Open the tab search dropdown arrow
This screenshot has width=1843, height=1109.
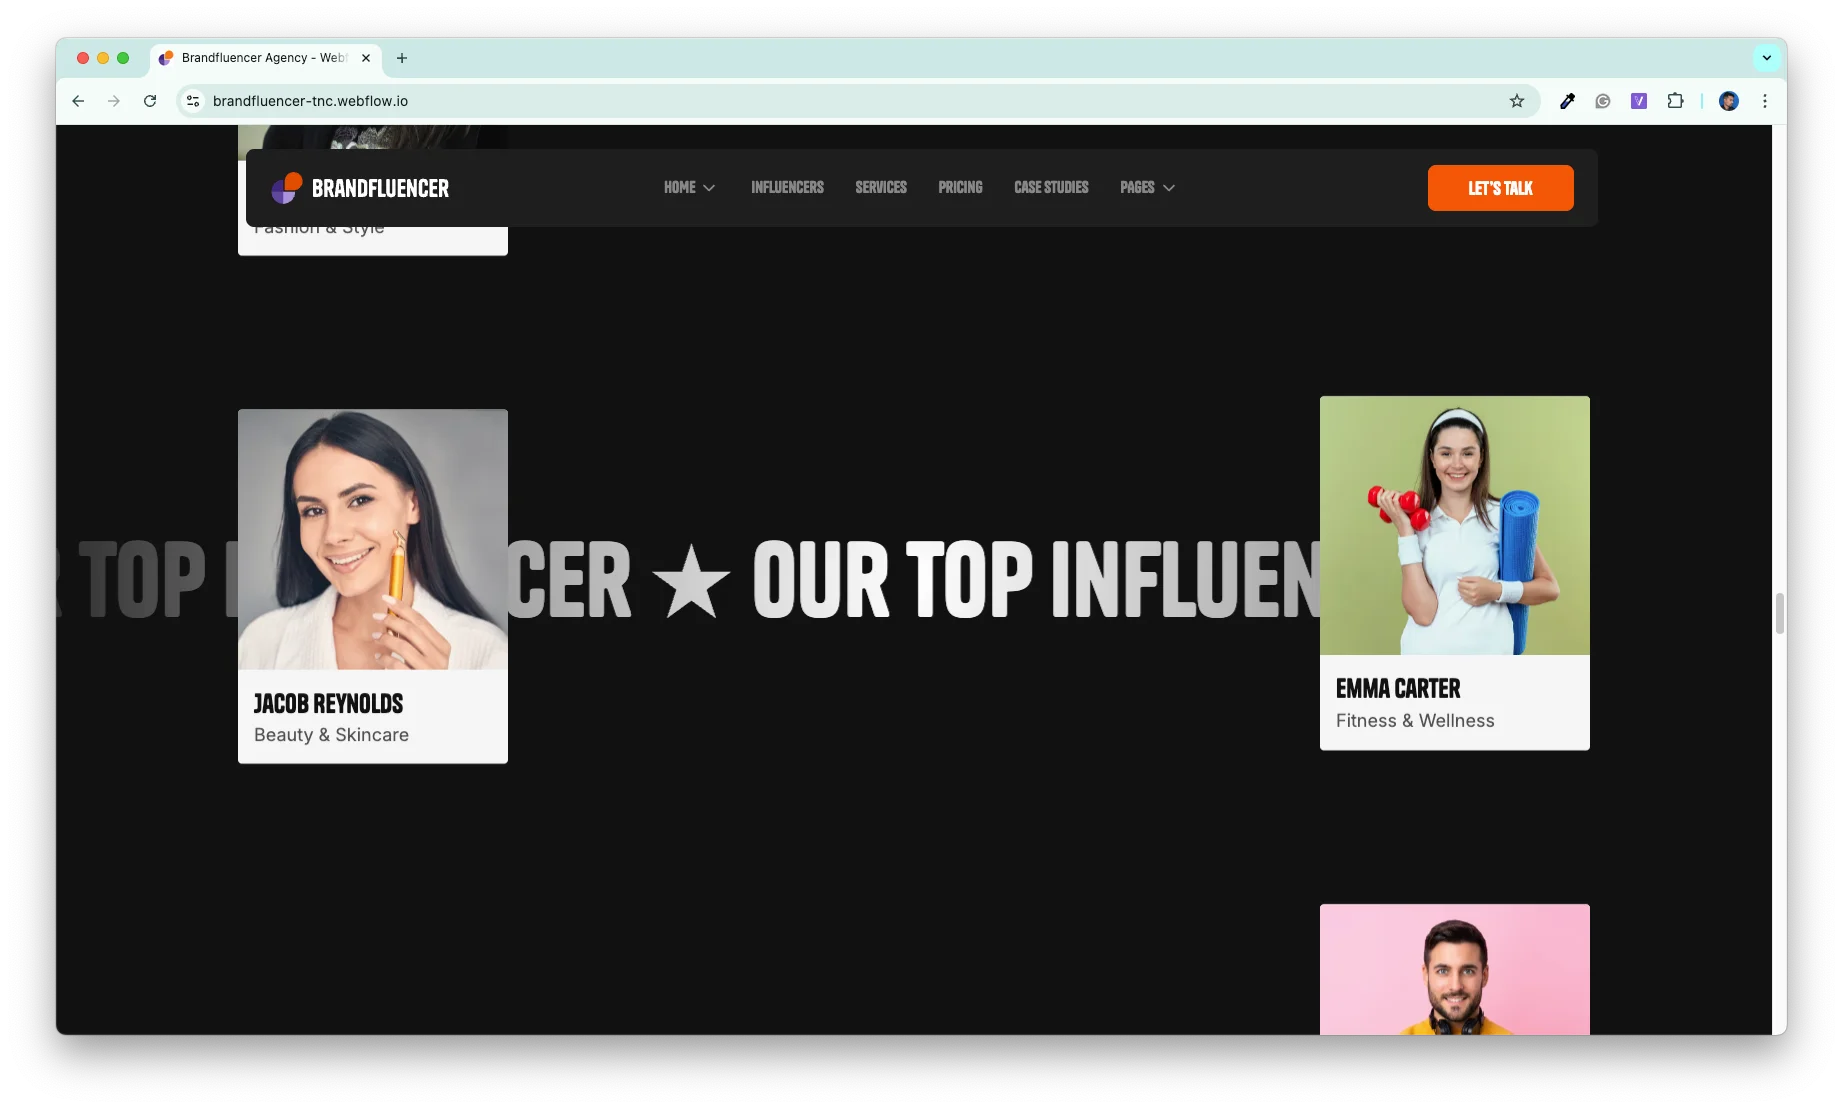[1766, 58]
